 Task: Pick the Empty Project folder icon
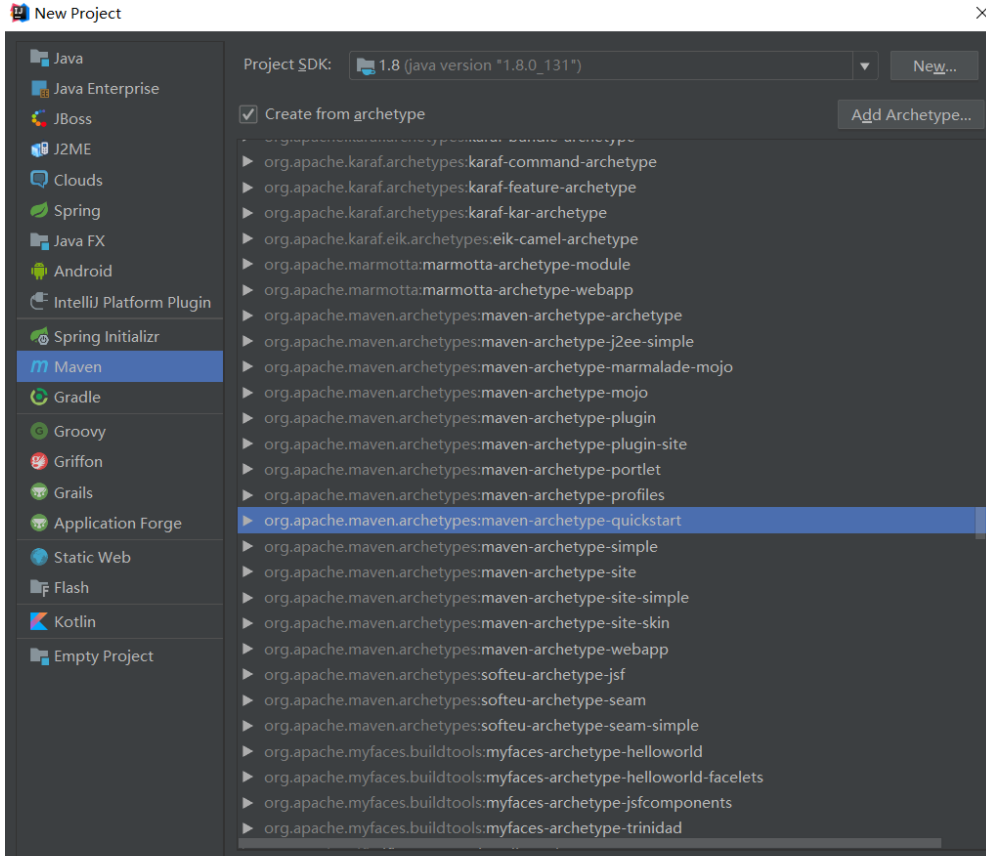pos(39,656)
